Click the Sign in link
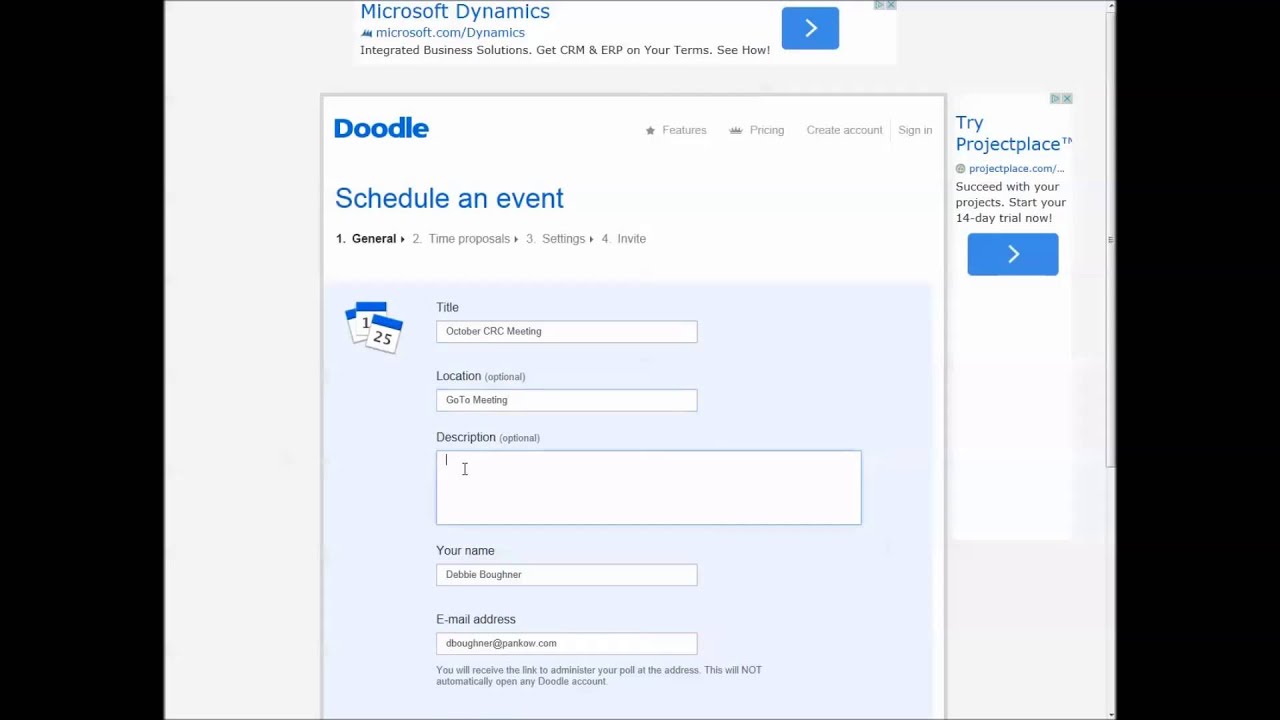1280x720 pixels. [x=915, y=130]
